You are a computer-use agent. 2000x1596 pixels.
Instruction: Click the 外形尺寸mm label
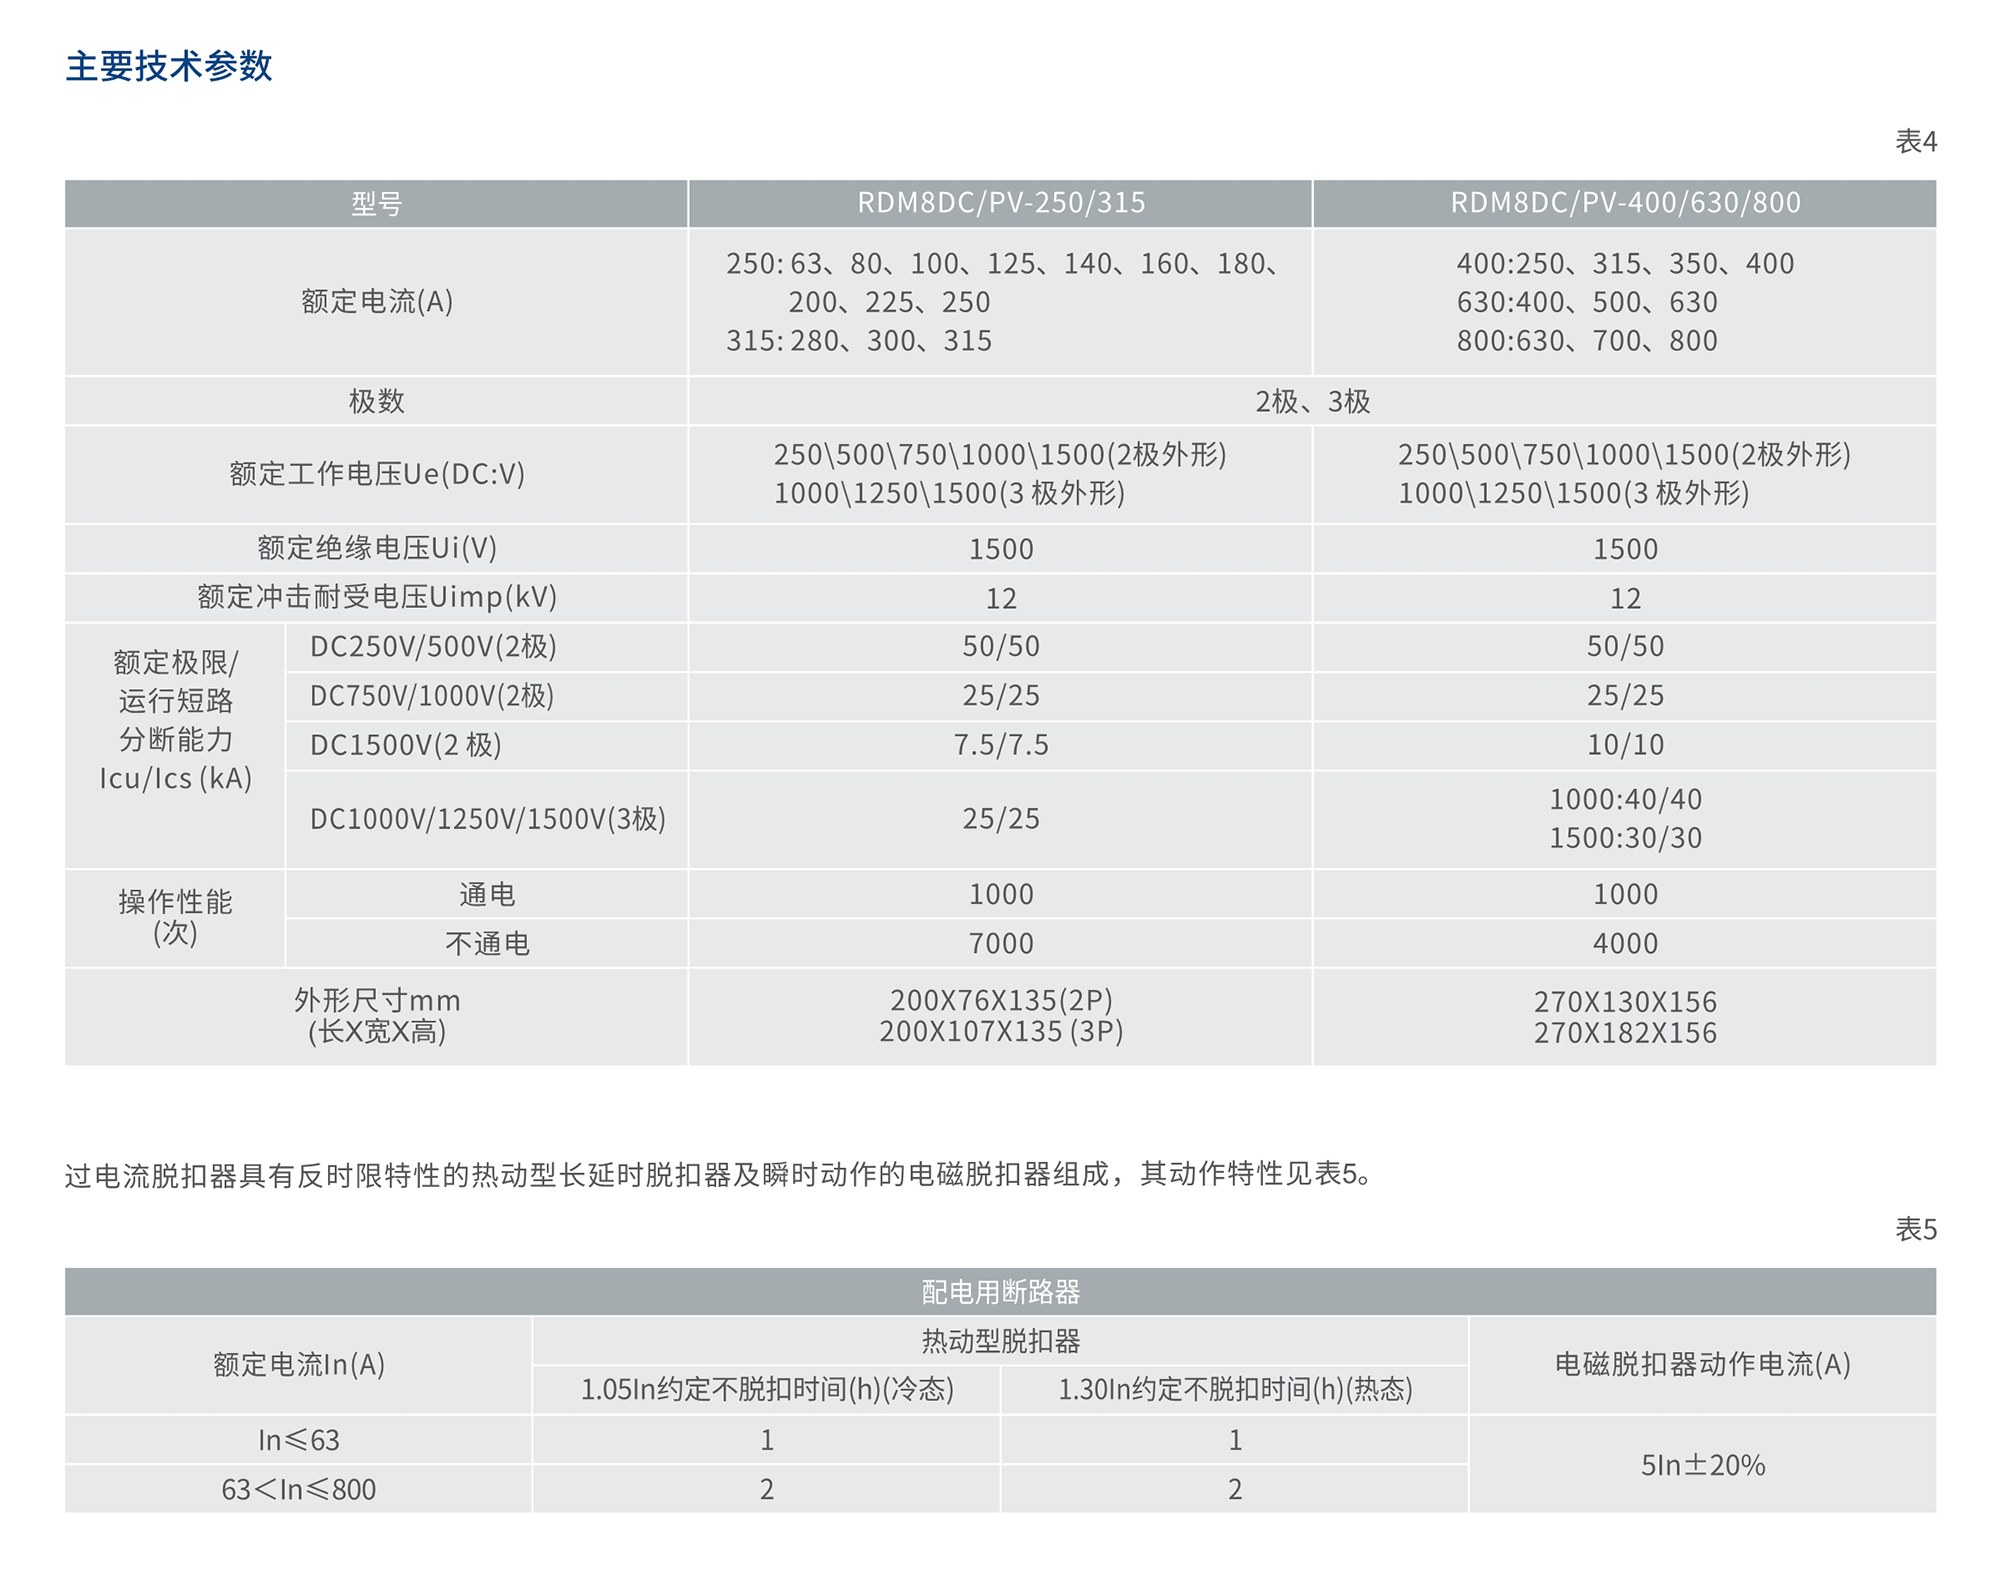(x=377, y=1001)
